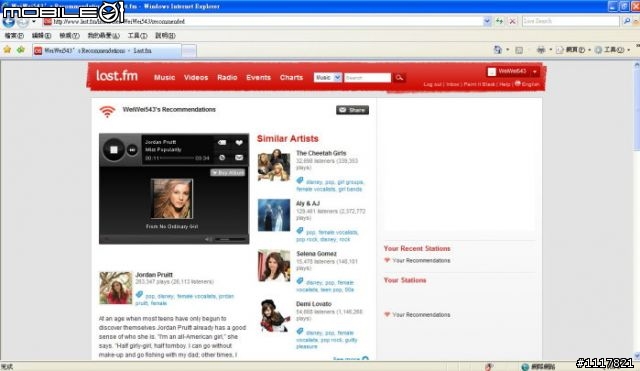The image size is (640, 371).
Task: Click the Live Search input box
Action: coord(571,21)
